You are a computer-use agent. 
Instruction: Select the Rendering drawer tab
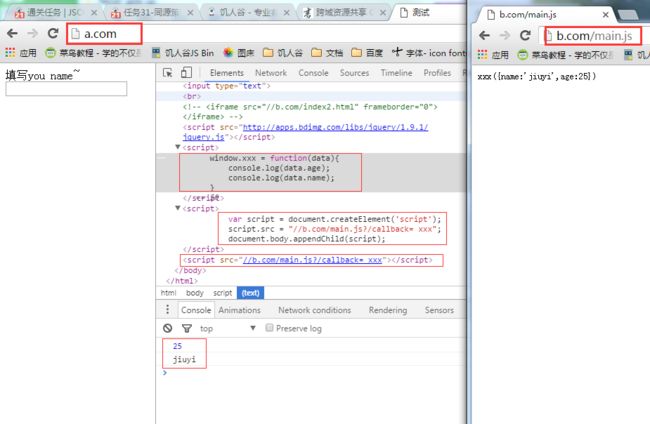click(x=388, y=310)
